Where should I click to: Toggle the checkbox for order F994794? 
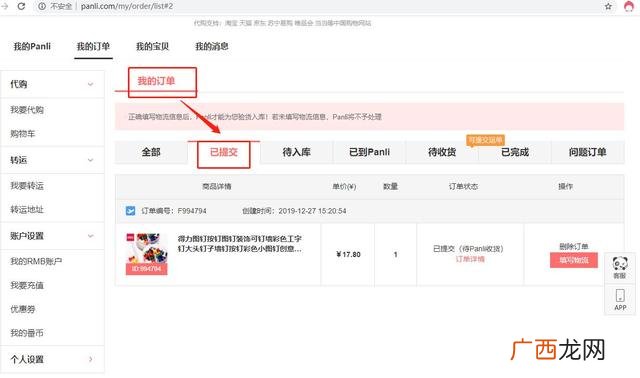tap(130, 211)
